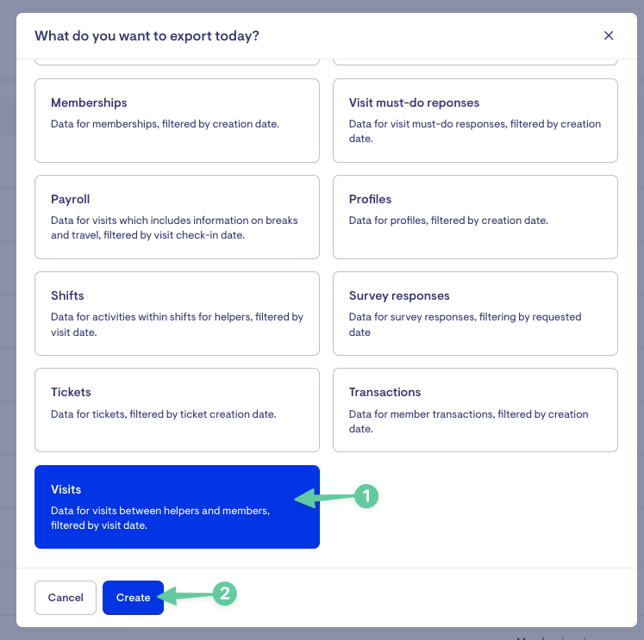
Task: Click the Payroll card's breaks and travel description
Action: pos(174,228)
